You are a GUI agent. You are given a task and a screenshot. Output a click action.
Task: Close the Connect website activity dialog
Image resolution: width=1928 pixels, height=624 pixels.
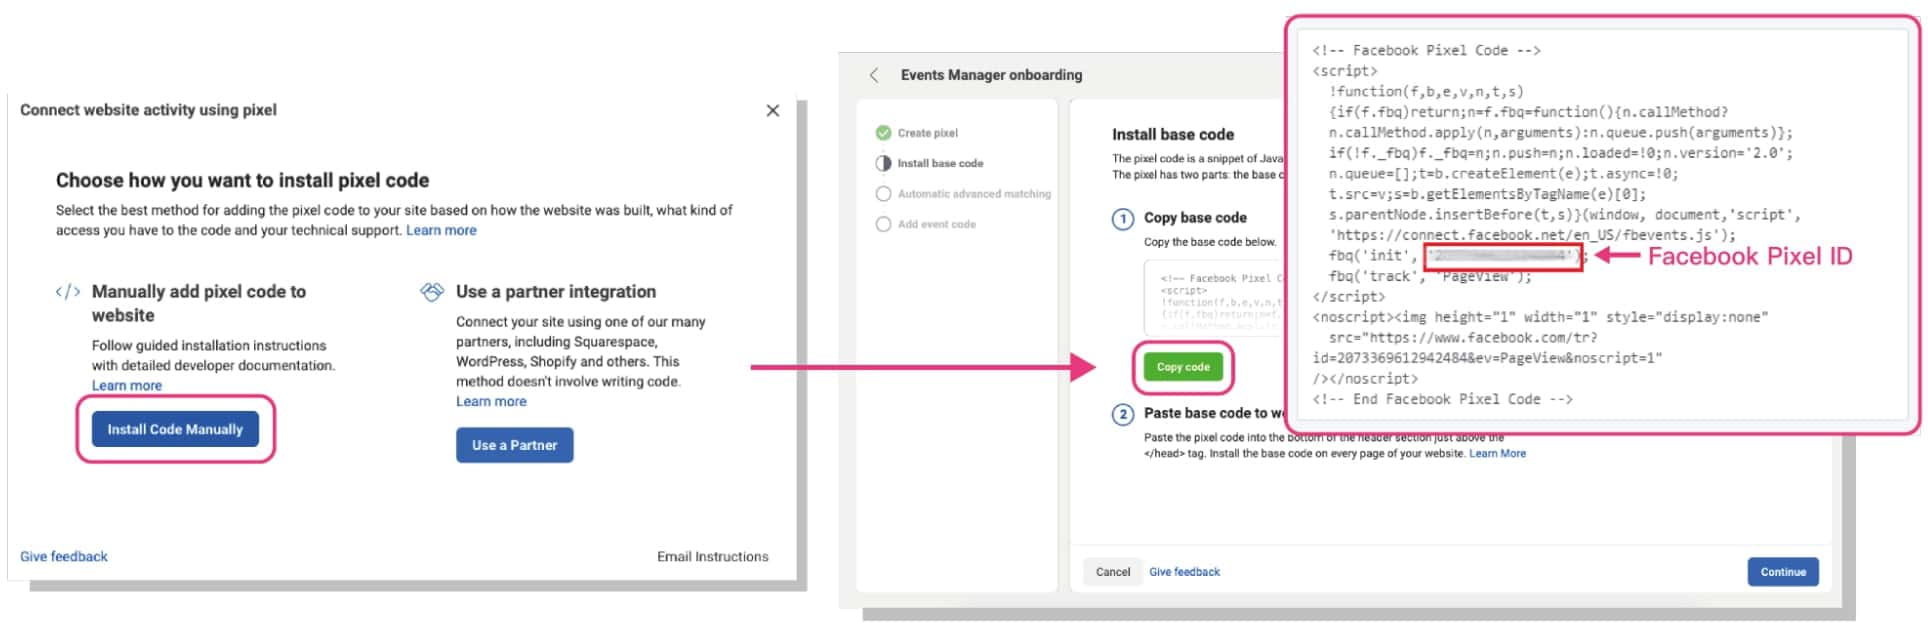(x=772, y=110)
